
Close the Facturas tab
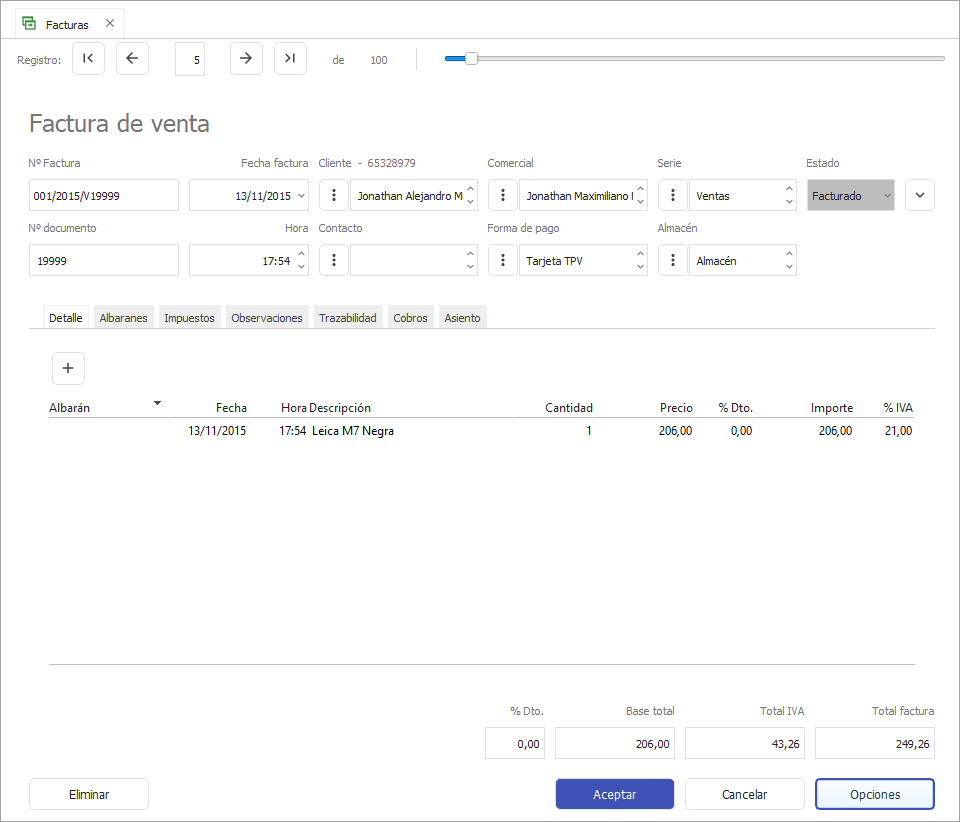(110, 23)
